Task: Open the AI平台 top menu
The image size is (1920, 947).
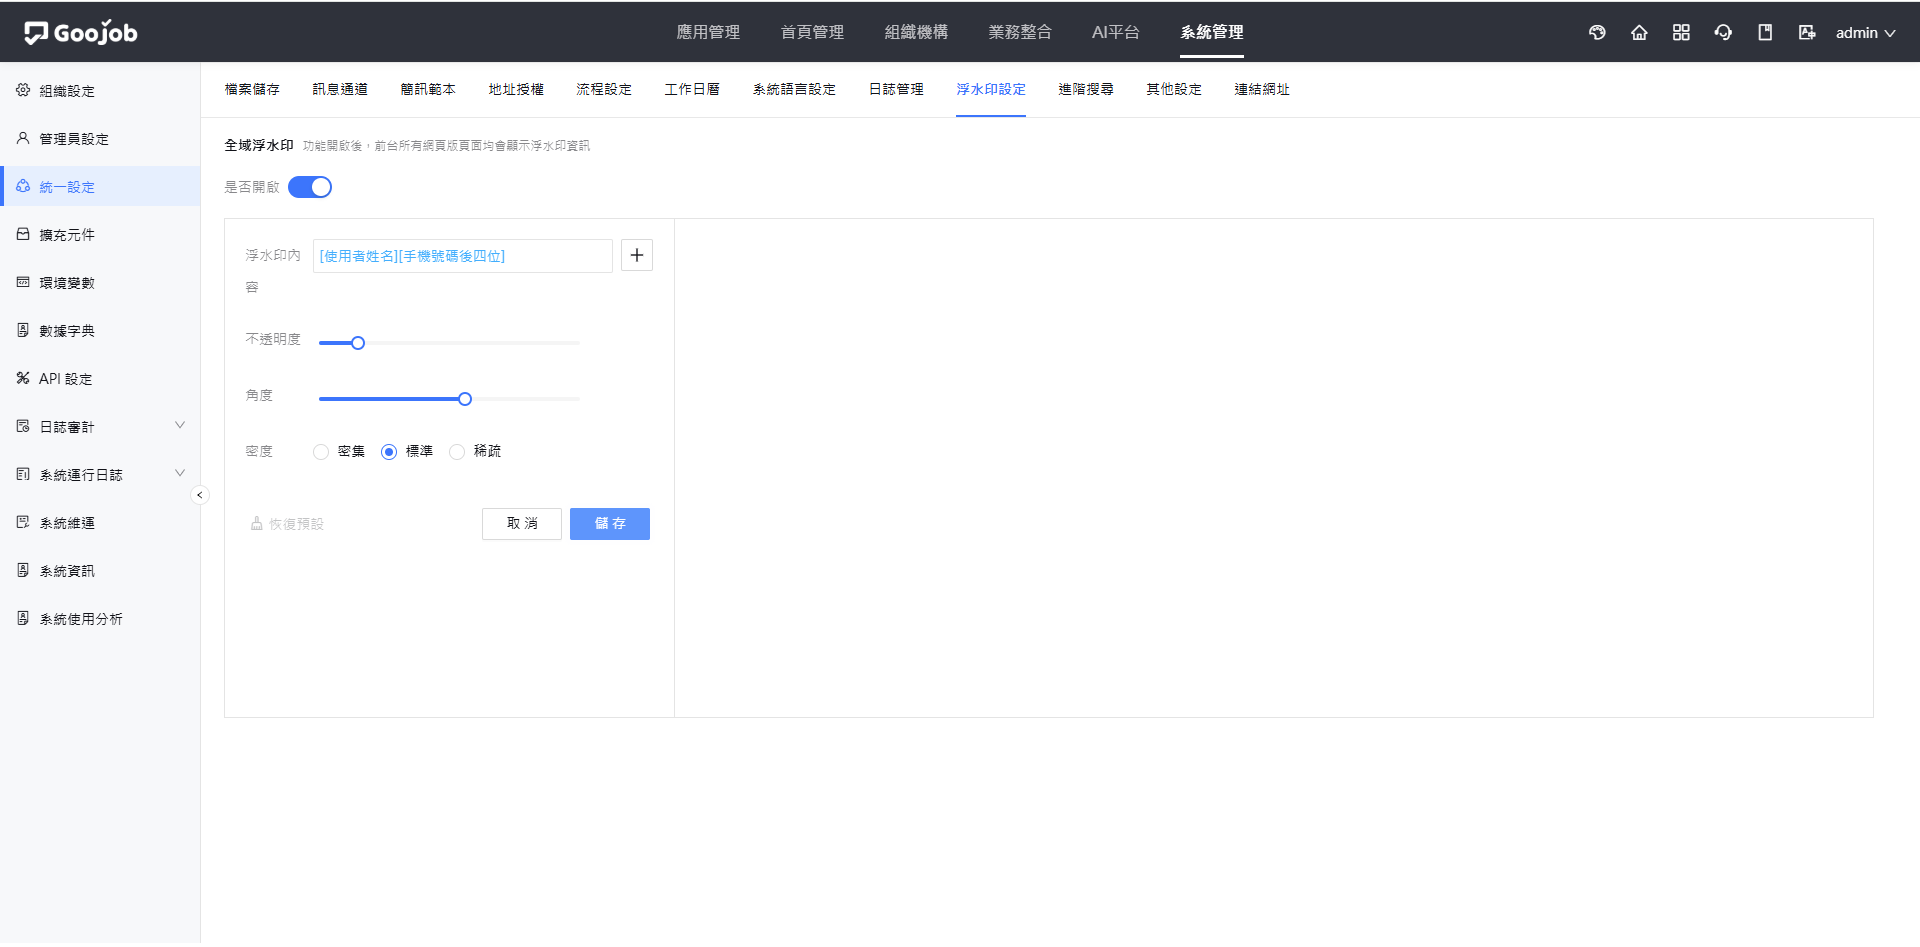Action: (1116, 32)
